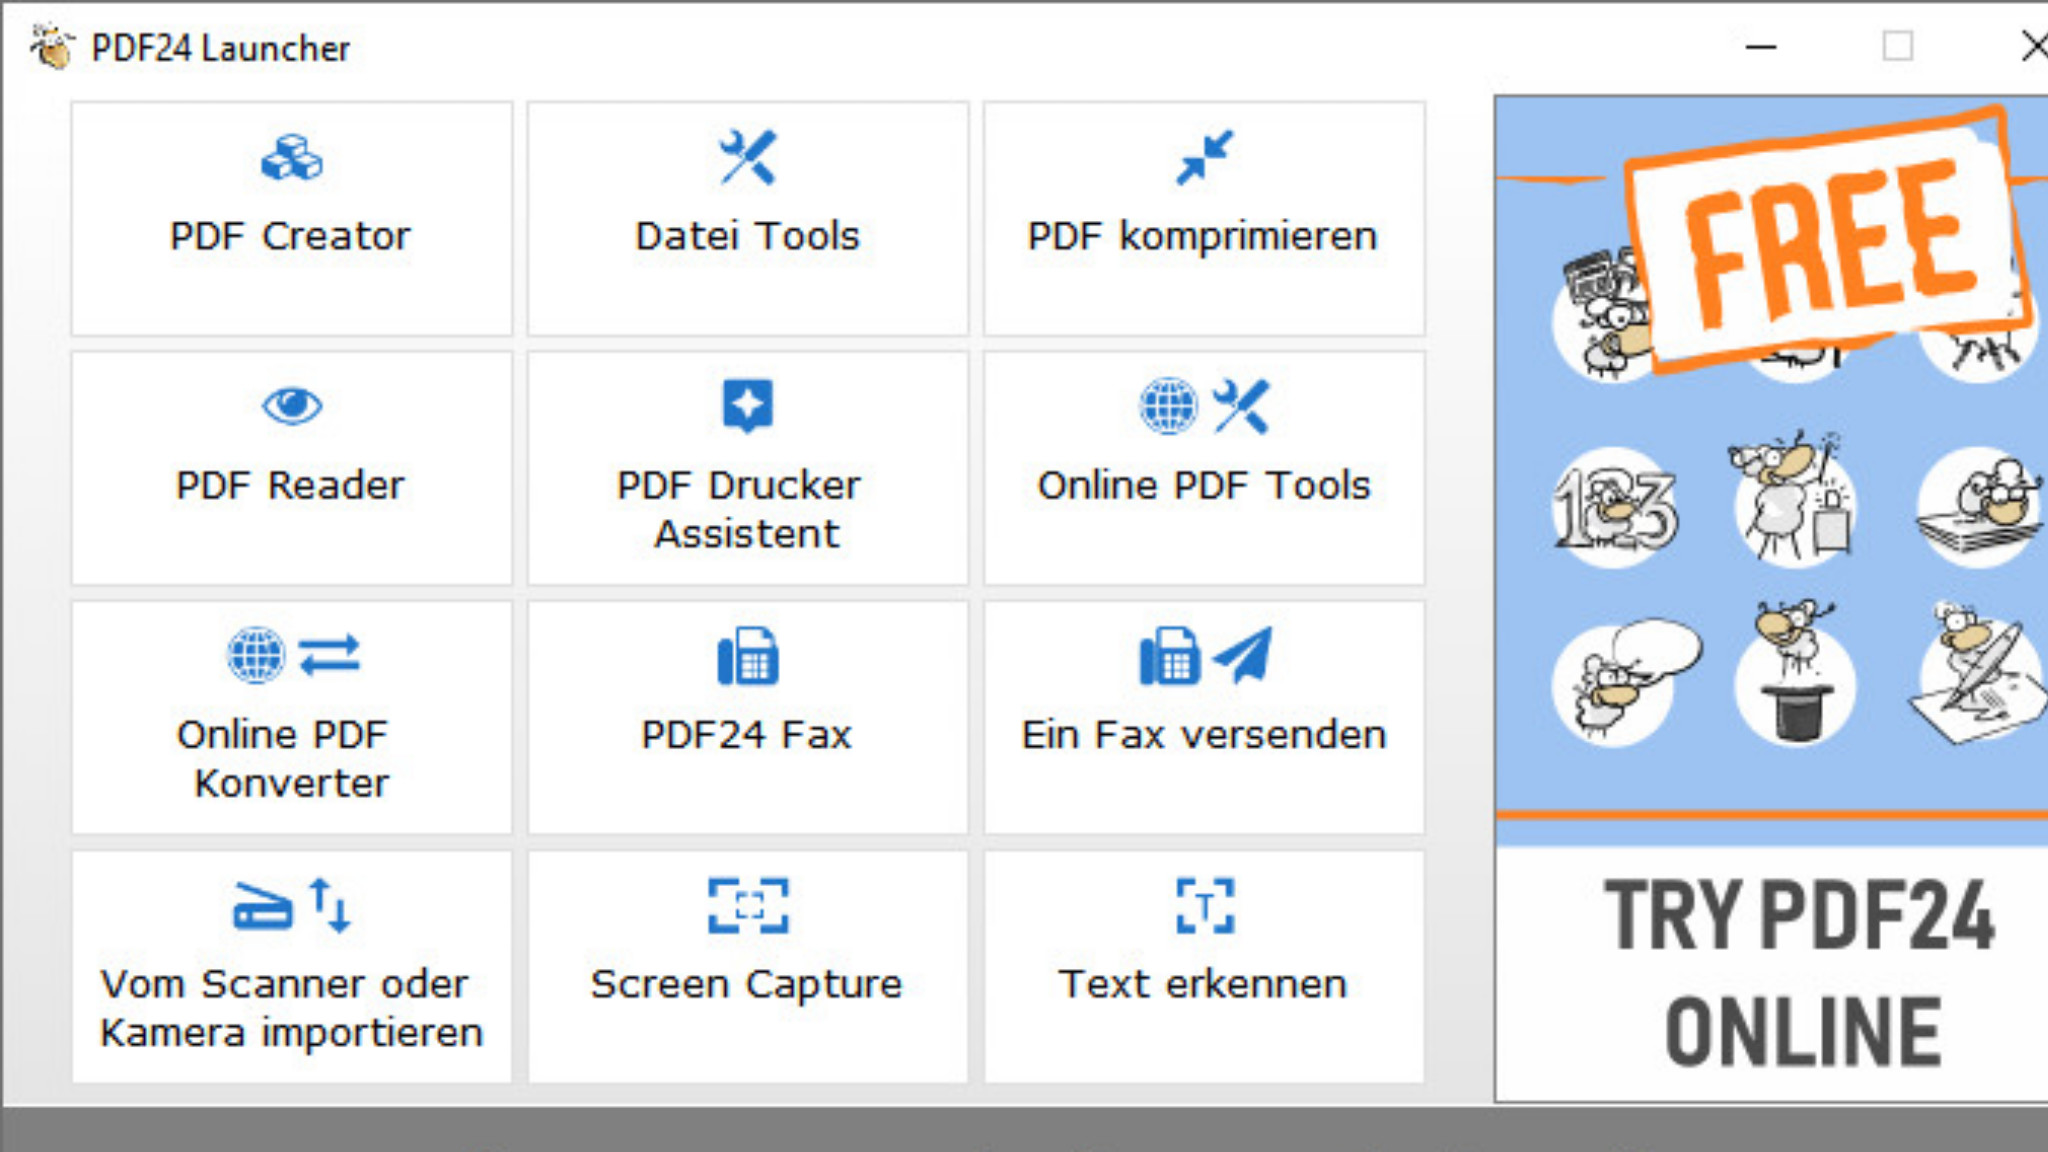The height and width of the screenshot is (1152, 2048).
Task: Click the PDF24 sheep logo in title bar
Action: click(x=51, y=47)
